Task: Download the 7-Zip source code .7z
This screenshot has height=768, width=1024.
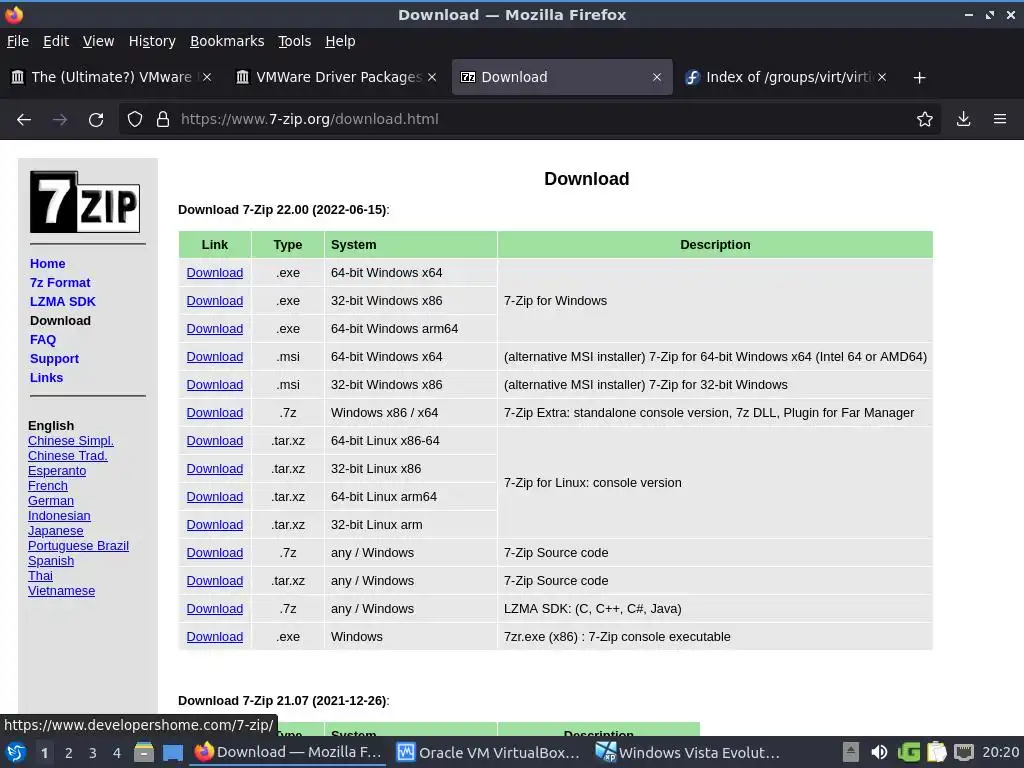Action: point(215,553)
